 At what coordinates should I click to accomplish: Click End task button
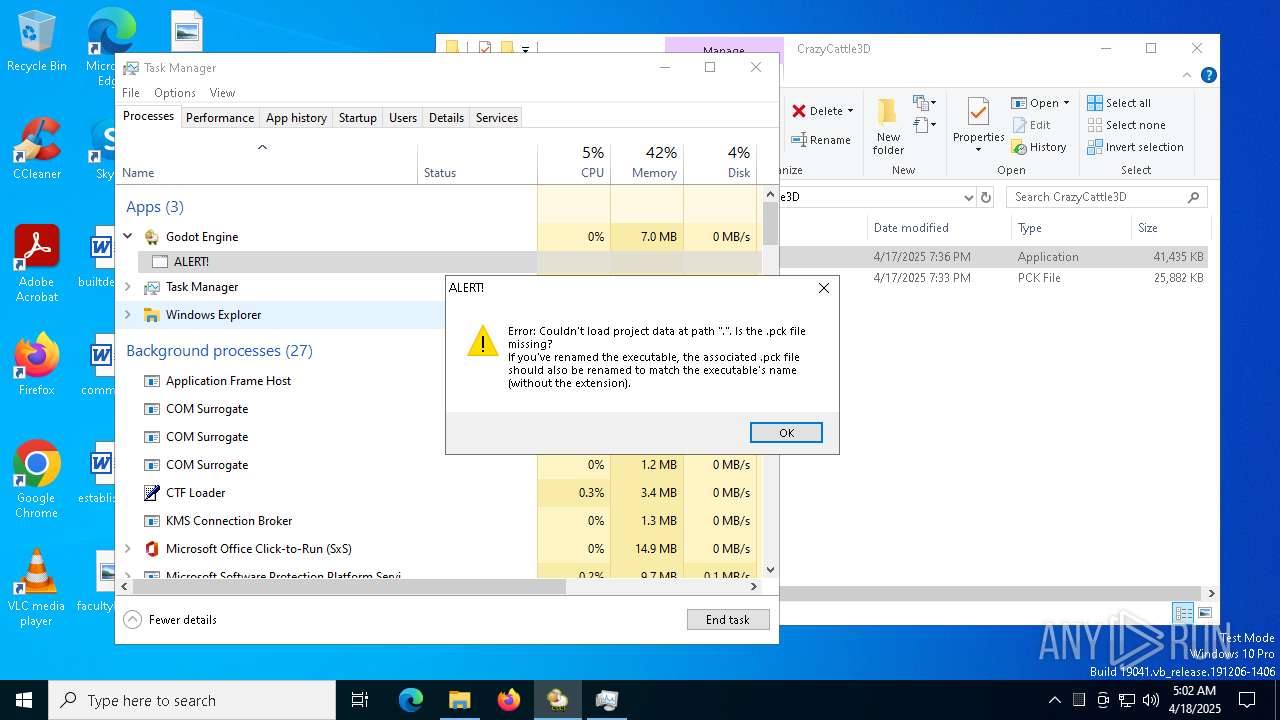(728, 620)
